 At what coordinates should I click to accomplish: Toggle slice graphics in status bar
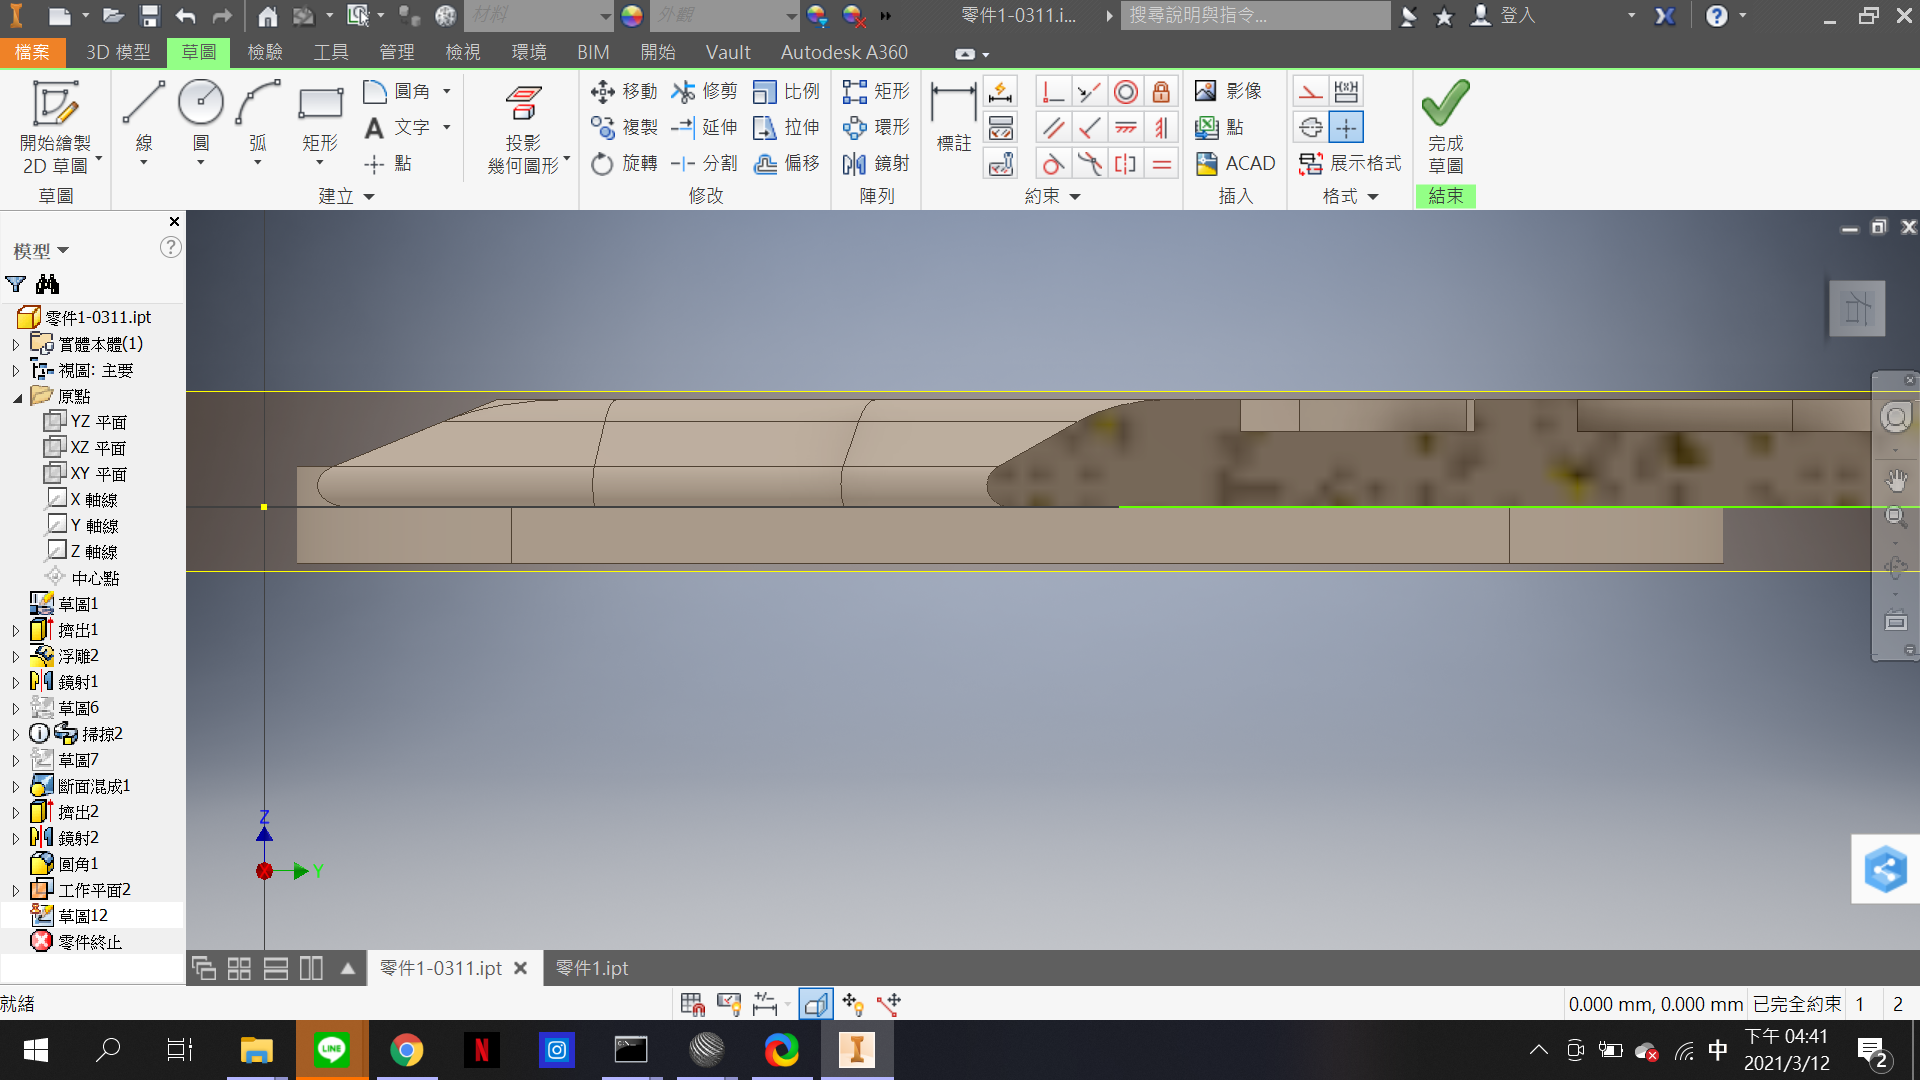click(816, 1003)
